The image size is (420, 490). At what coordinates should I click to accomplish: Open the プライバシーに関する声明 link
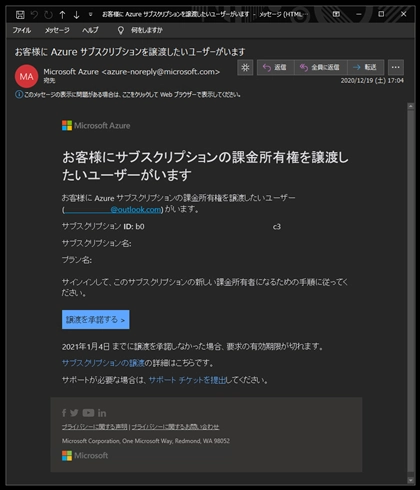click(x=94, y=427)
